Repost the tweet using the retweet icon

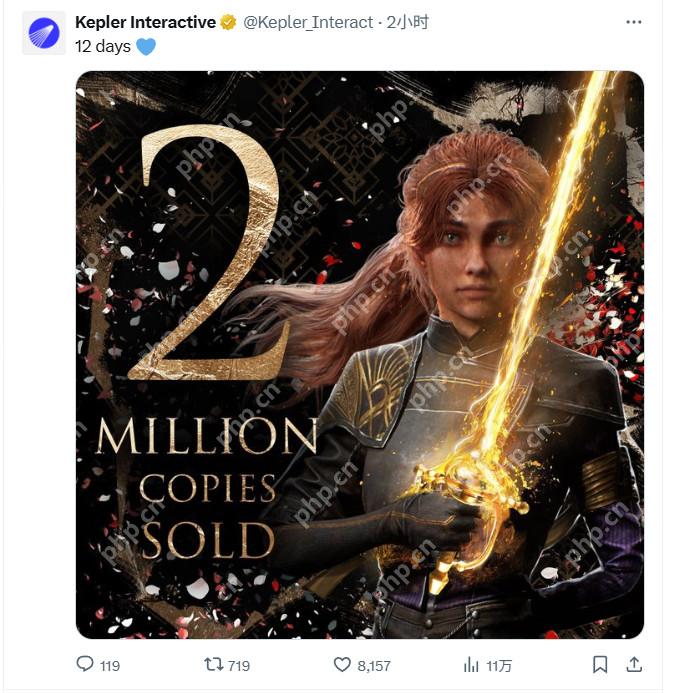tap(213, 664)
